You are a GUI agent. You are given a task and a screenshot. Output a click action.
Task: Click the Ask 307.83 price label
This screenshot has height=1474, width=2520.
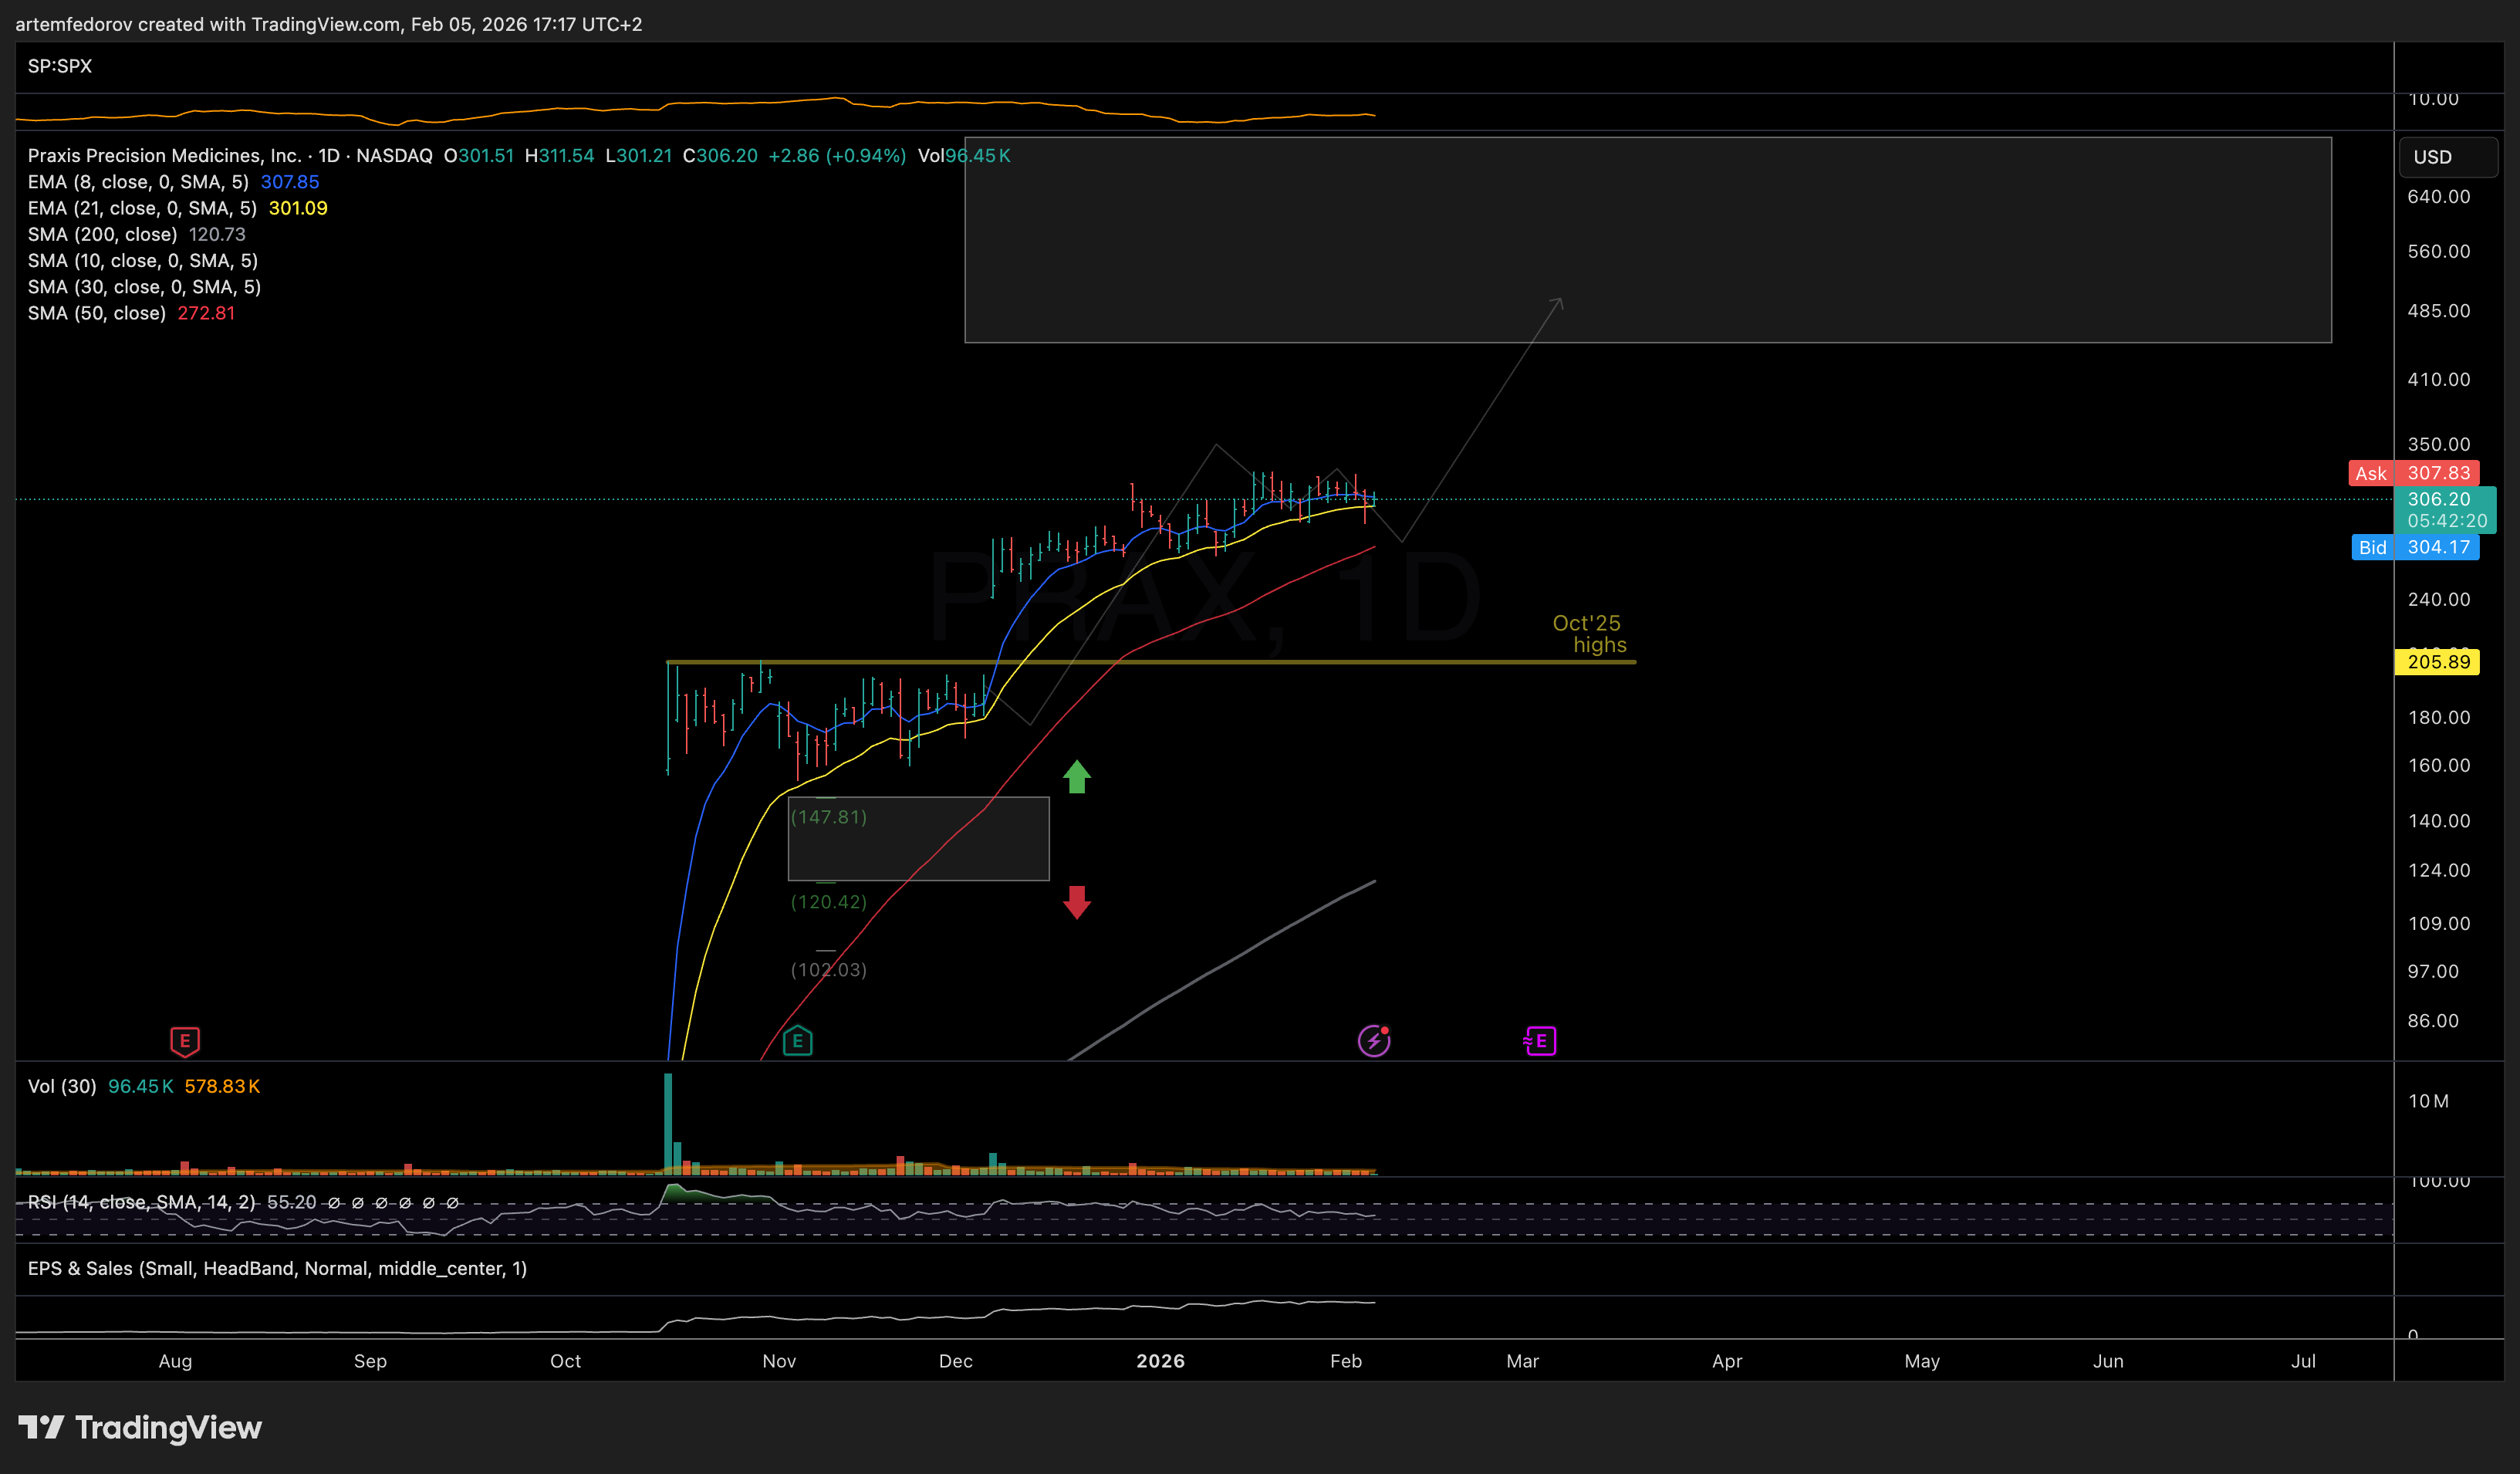[2414, 473]
